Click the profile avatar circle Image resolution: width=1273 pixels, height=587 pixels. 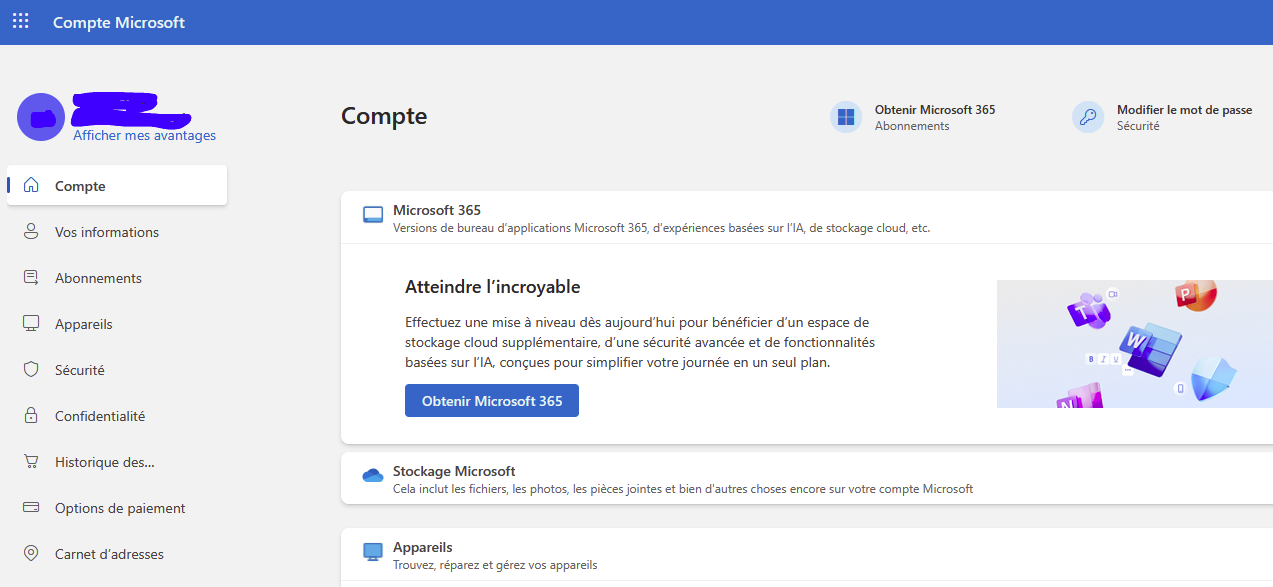point(41,117)
